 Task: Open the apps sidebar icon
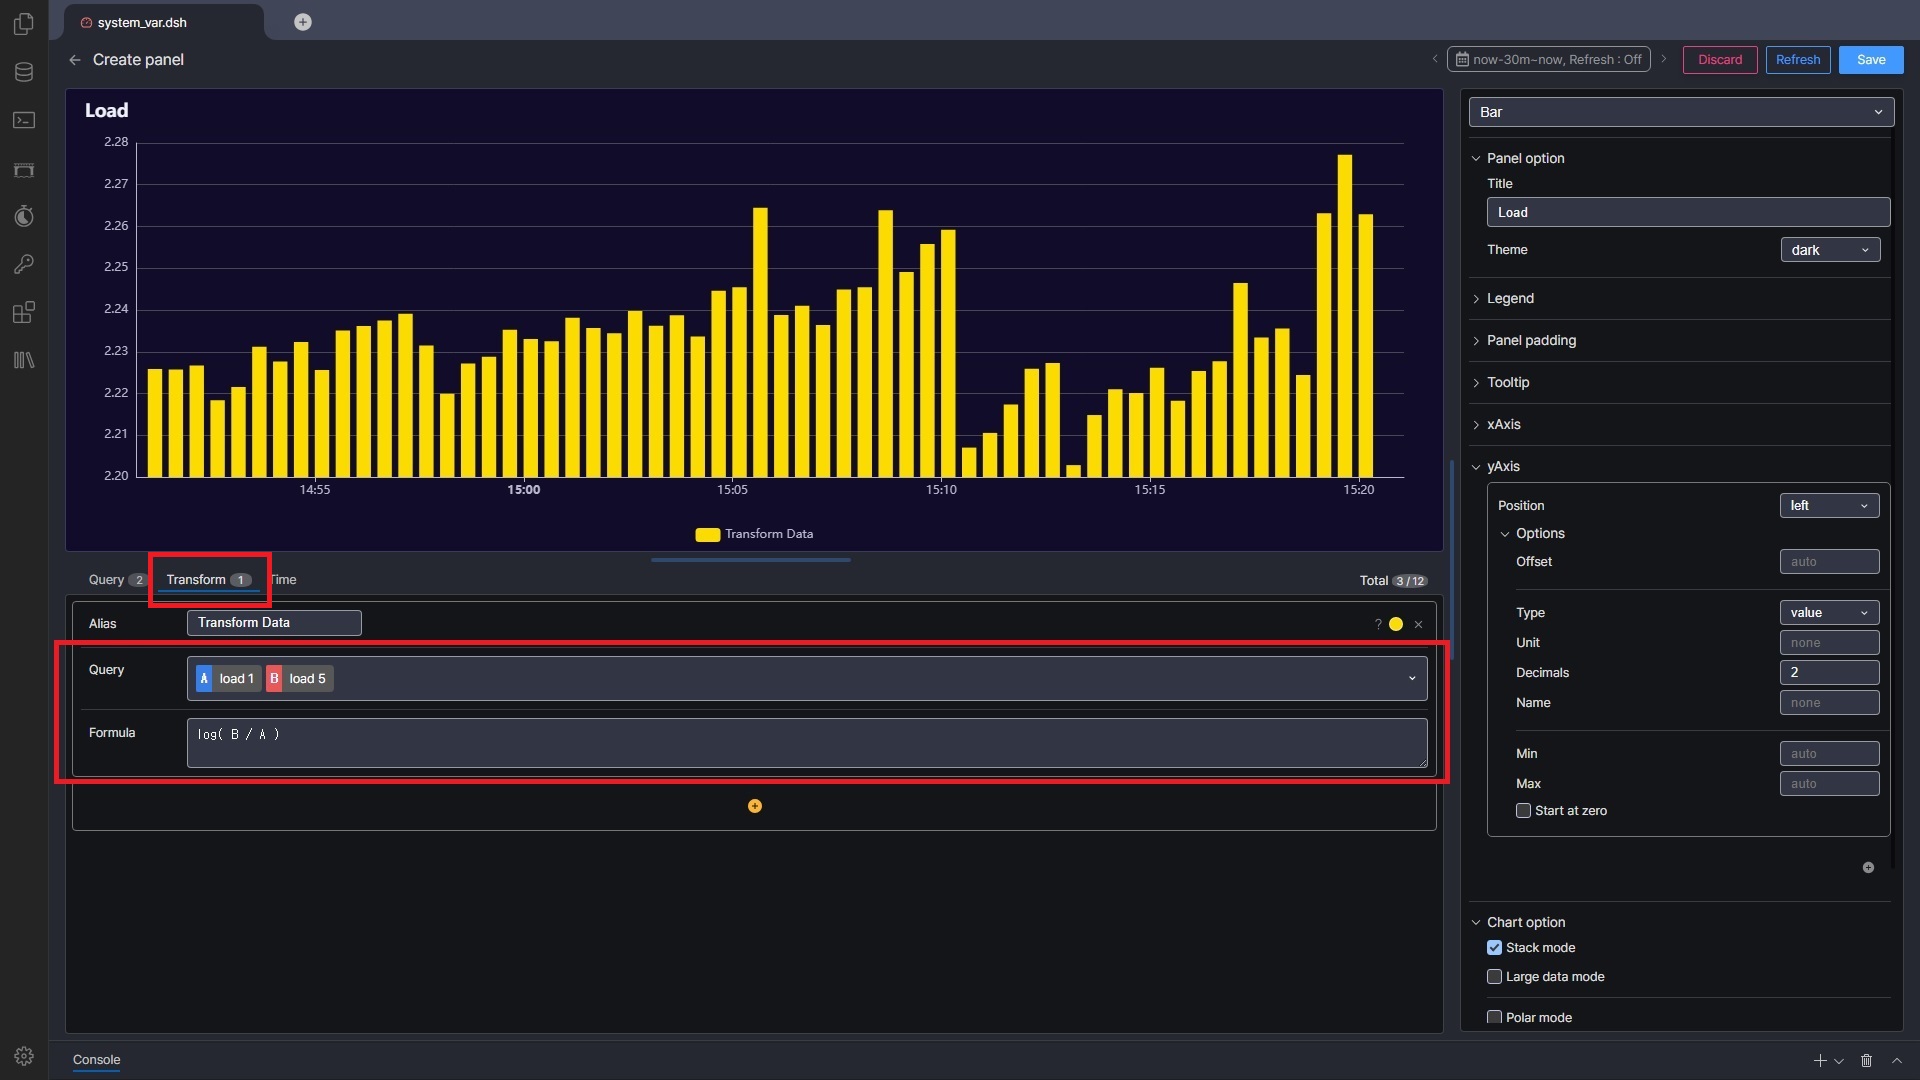pos(24,312)
